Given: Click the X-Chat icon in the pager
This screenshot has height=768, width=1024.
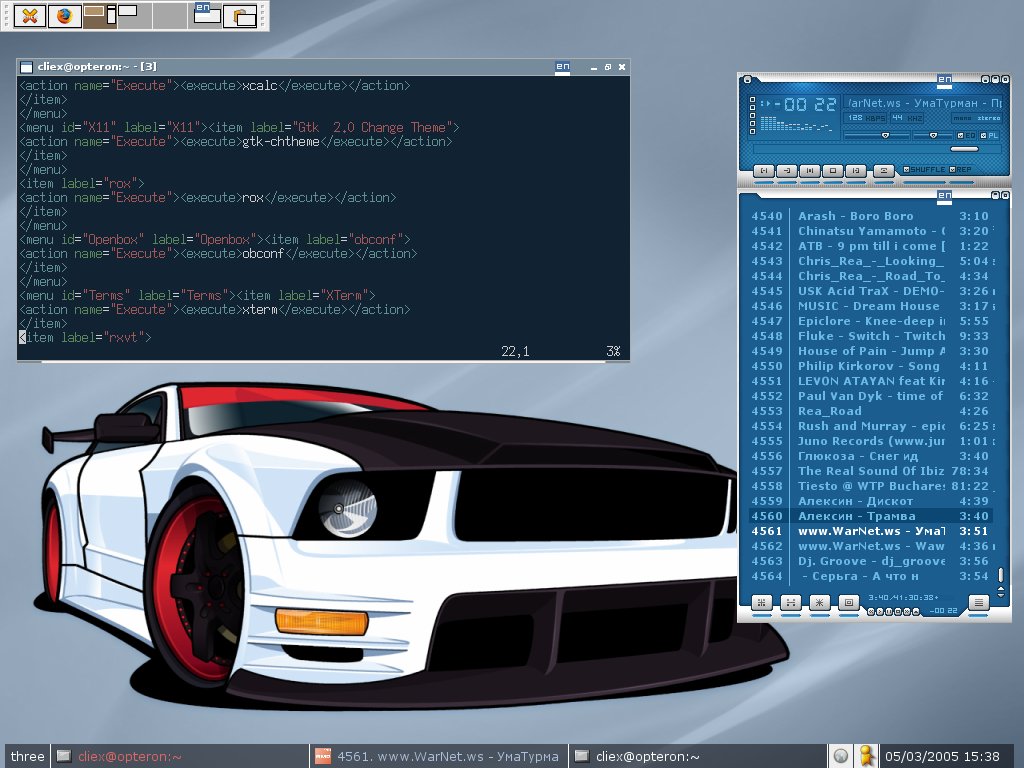Looking at the screenshot, I should click(x=29, y=15).
